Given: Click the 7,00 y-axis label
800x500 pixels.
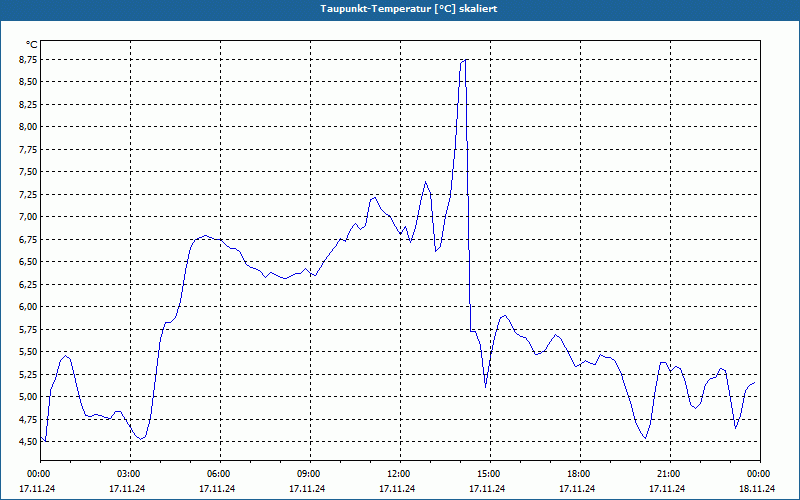Looking at the screenshot, I should pyautogui.click(x=29, y=217).
